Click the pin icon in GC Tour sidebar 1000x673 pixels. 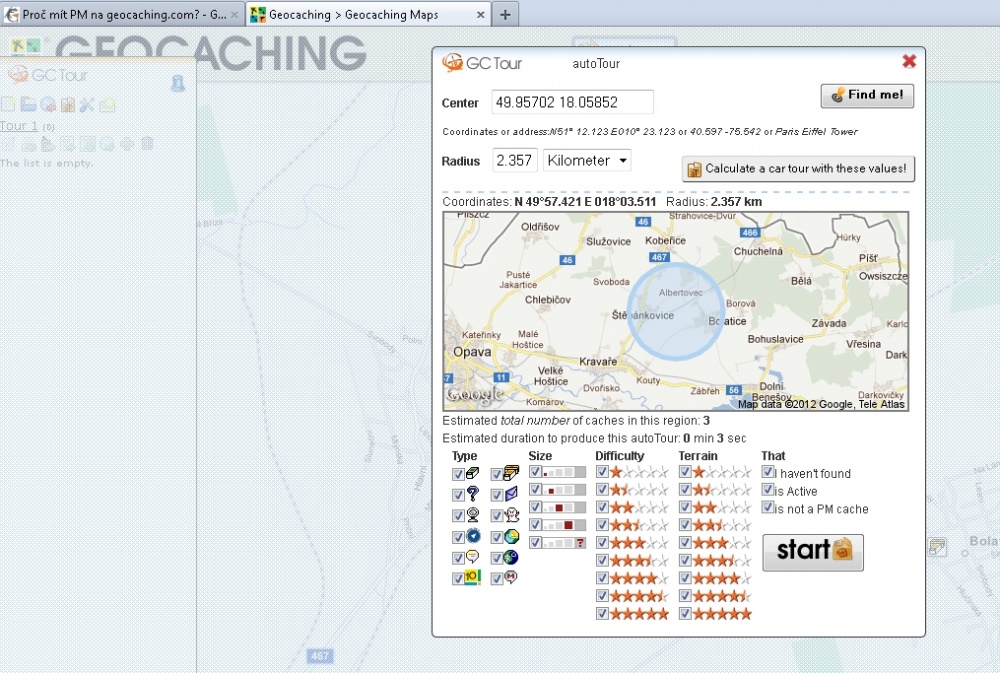tap(178, 83)
